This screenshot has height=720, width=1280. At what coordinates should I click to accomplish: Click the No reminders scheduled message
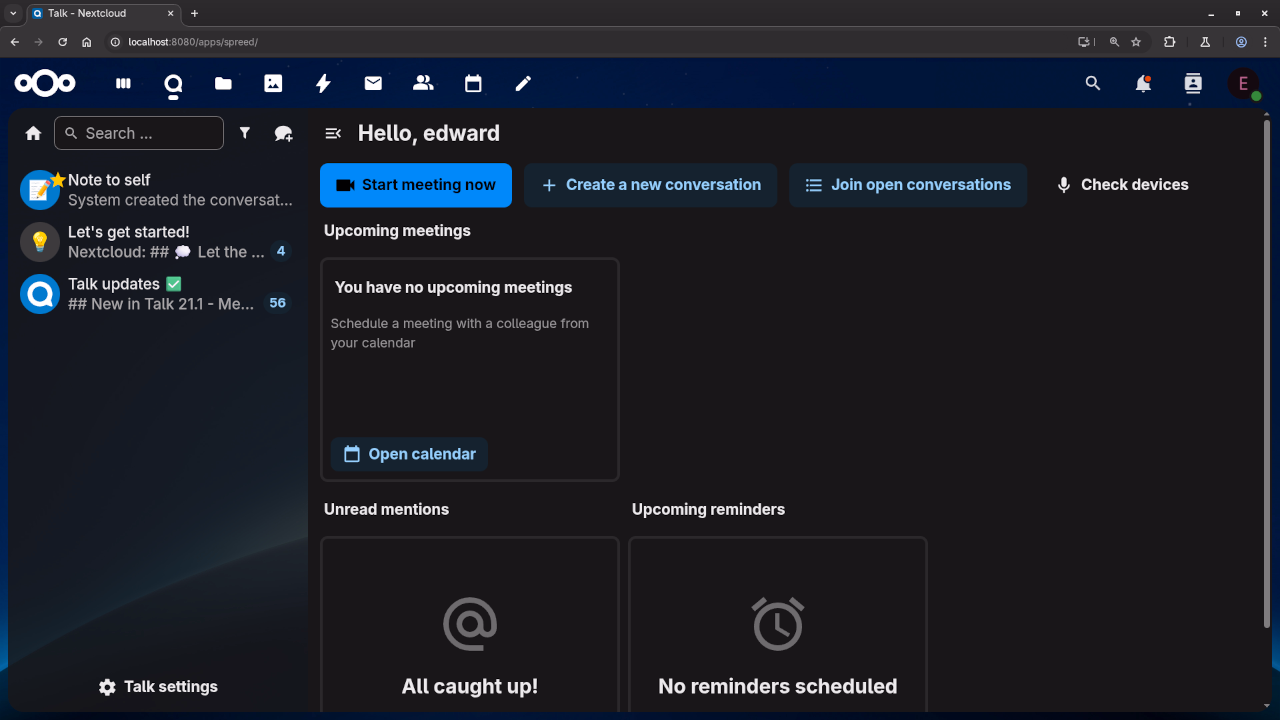[x=778, y=686]
